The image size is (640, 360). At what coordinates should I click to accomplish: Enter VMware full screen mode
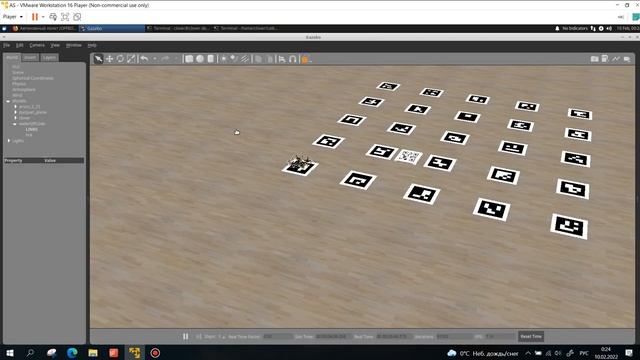coord(65,17)
